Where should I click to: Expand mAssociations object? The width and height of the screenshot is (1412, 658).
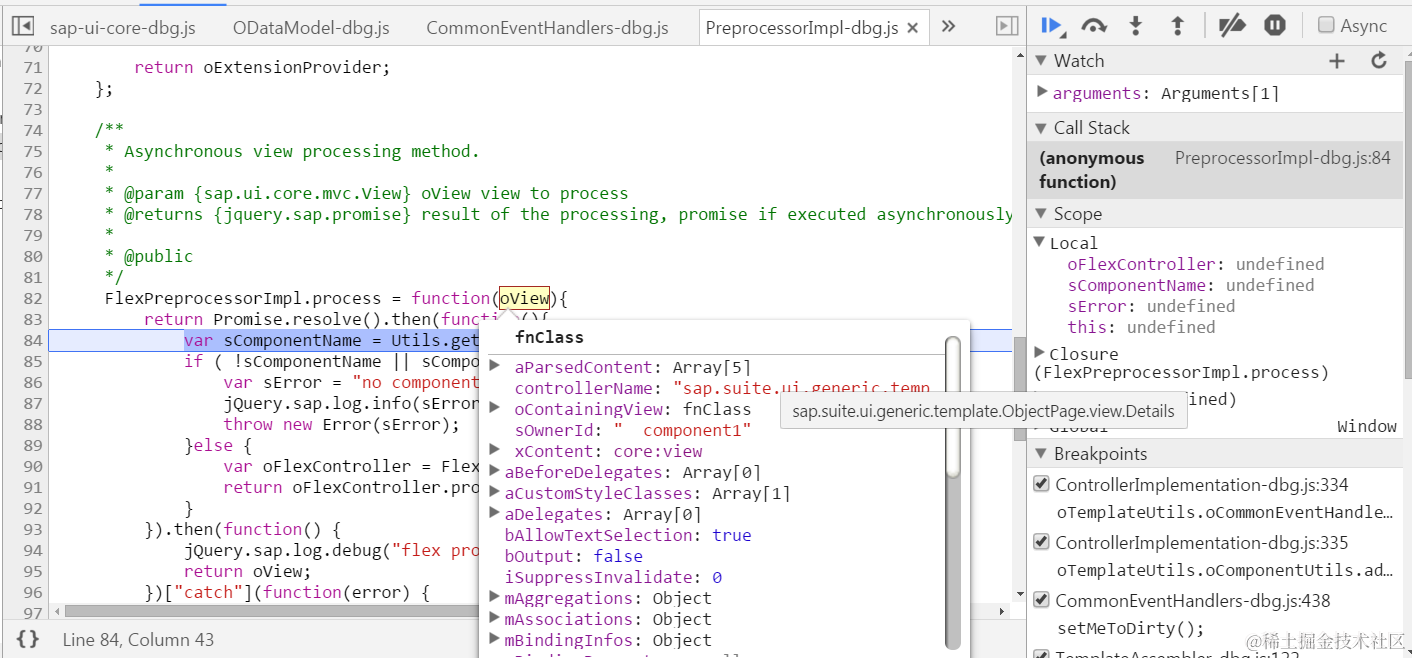pos(495,618)
